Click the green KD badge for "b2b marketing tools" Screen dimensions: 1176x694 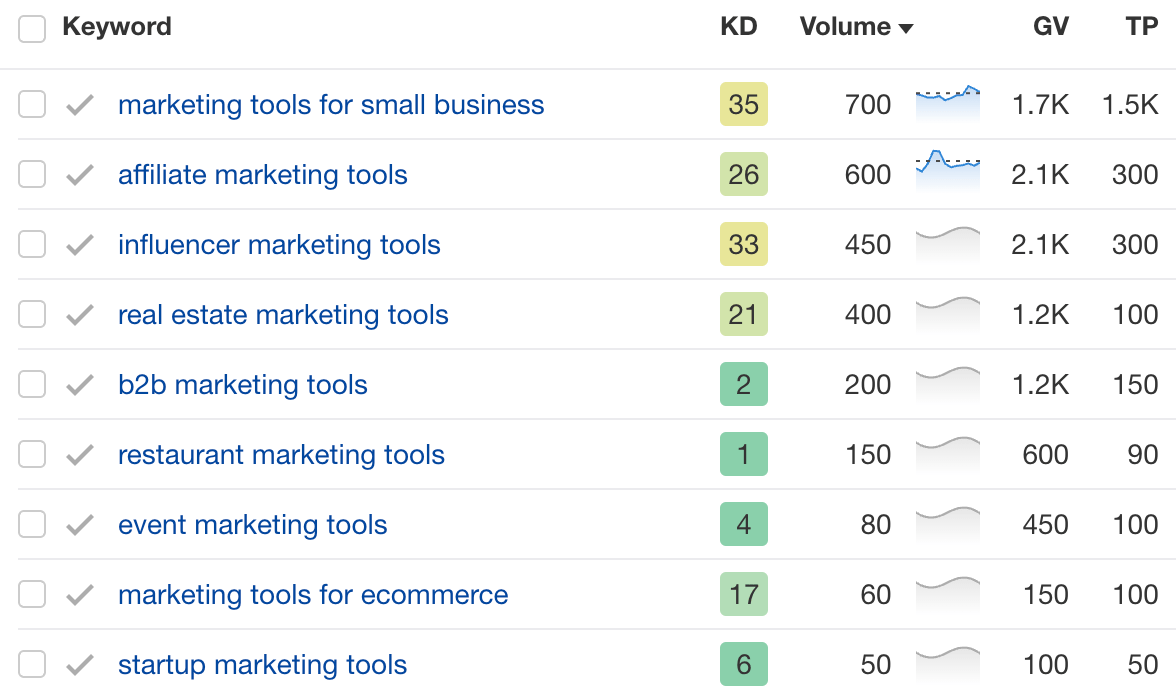[x=743, y=384]
